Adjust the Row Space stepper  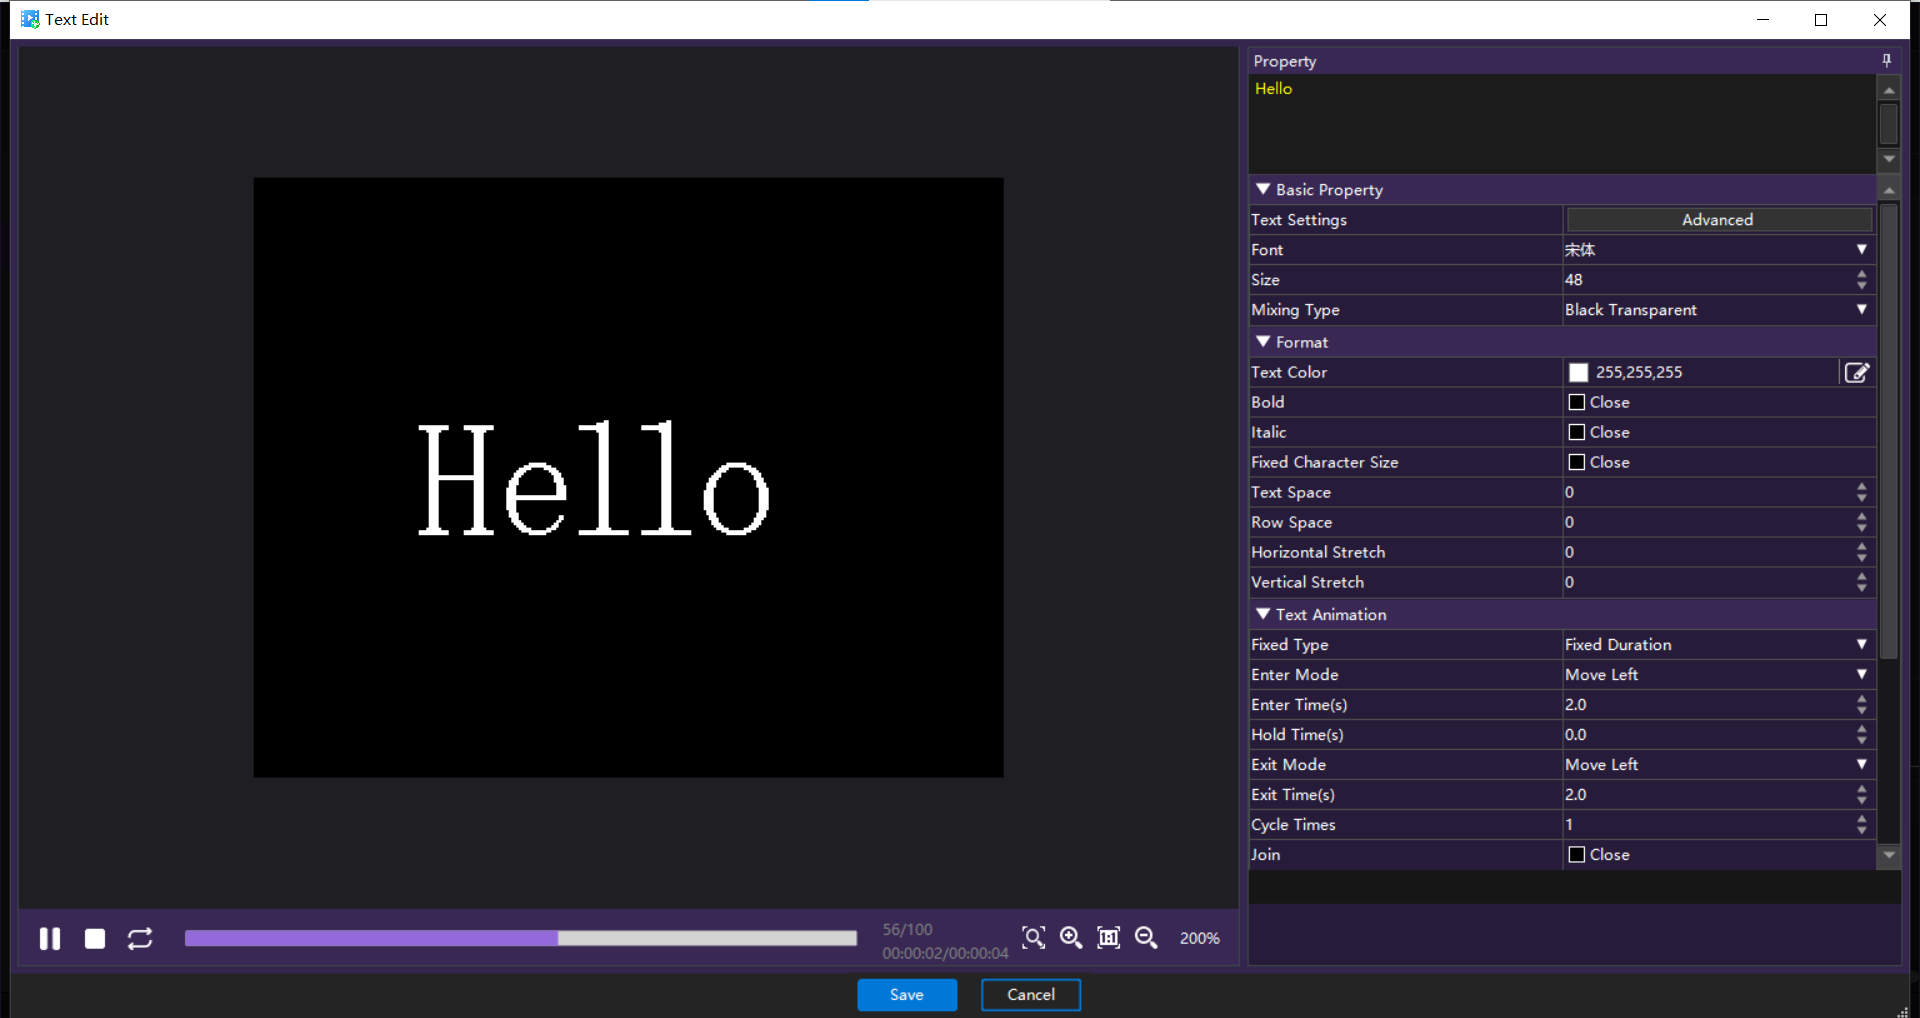point(1861,522)
